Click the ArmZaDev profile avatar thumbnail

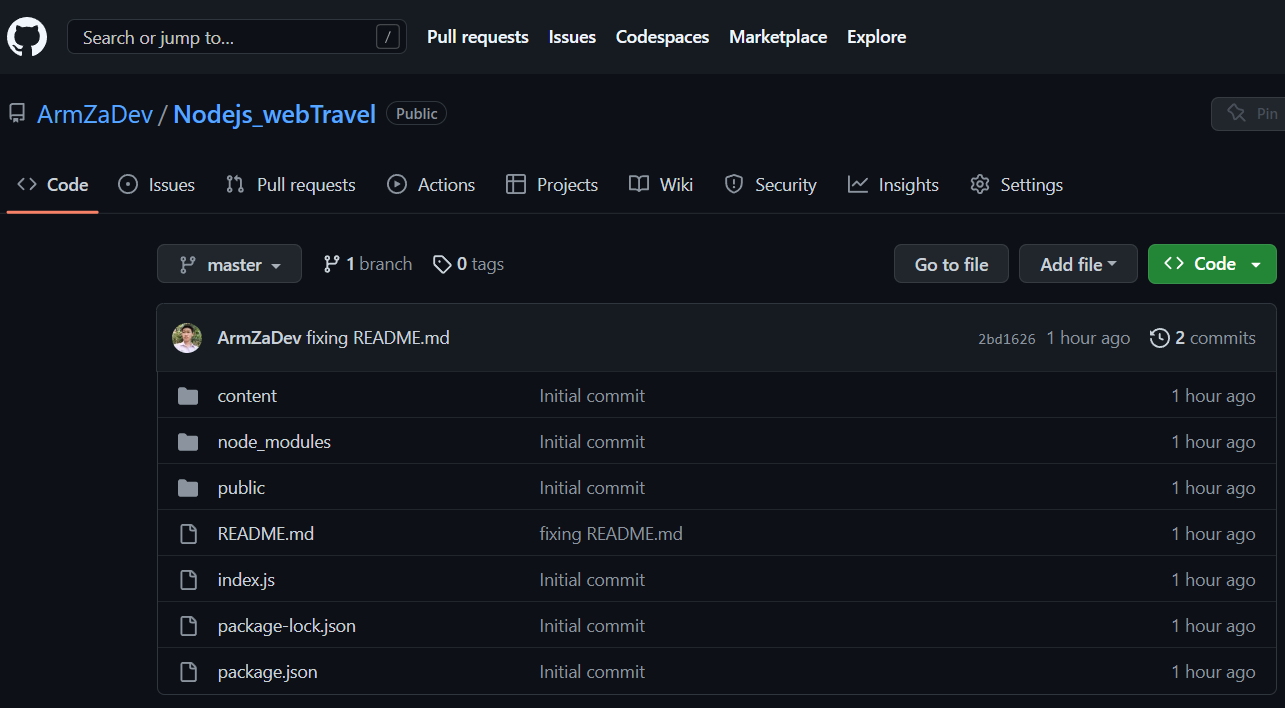187,338
